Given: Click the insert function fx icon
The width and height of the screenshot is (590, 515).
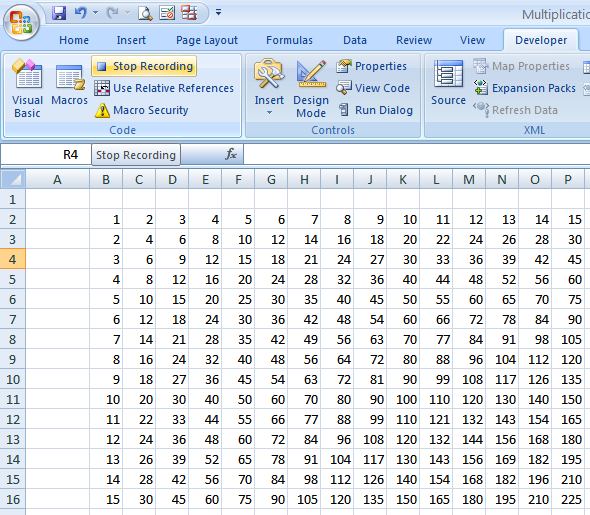Looking at the screenshot, I should [231, 154].
